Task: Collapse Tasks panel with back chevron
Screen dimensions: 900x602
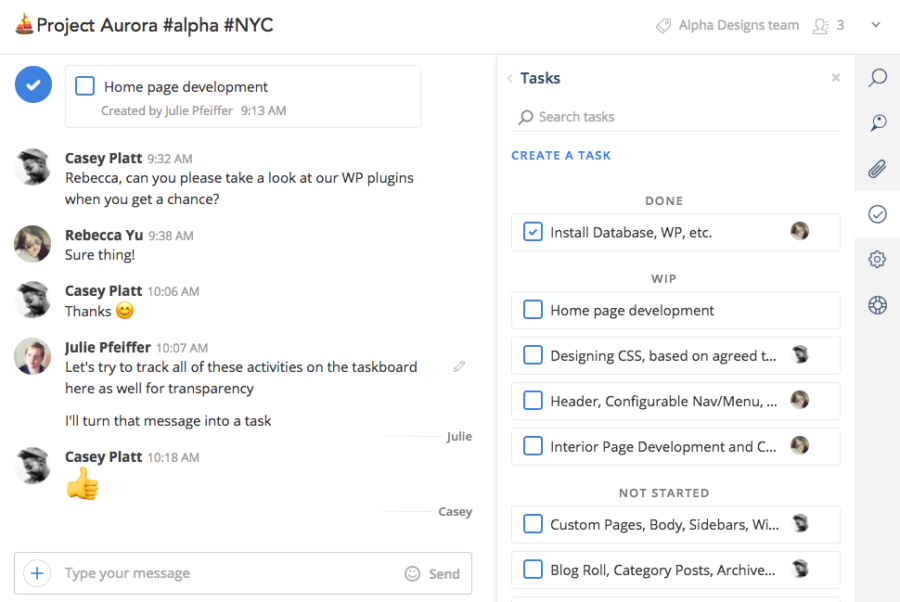Action: point(510,79)
